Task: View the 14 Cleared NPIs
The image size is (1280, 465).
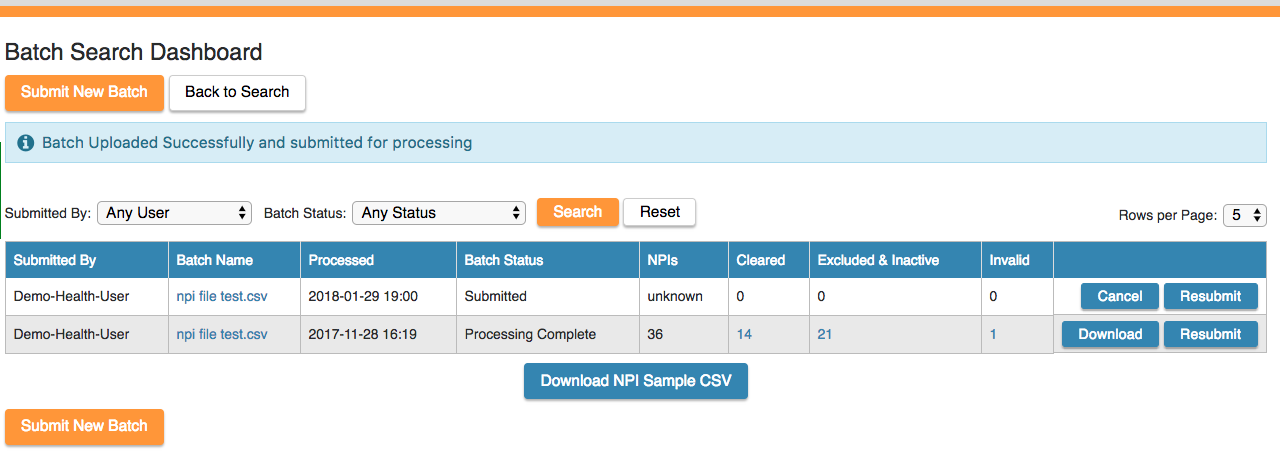Action: point(744,334)
